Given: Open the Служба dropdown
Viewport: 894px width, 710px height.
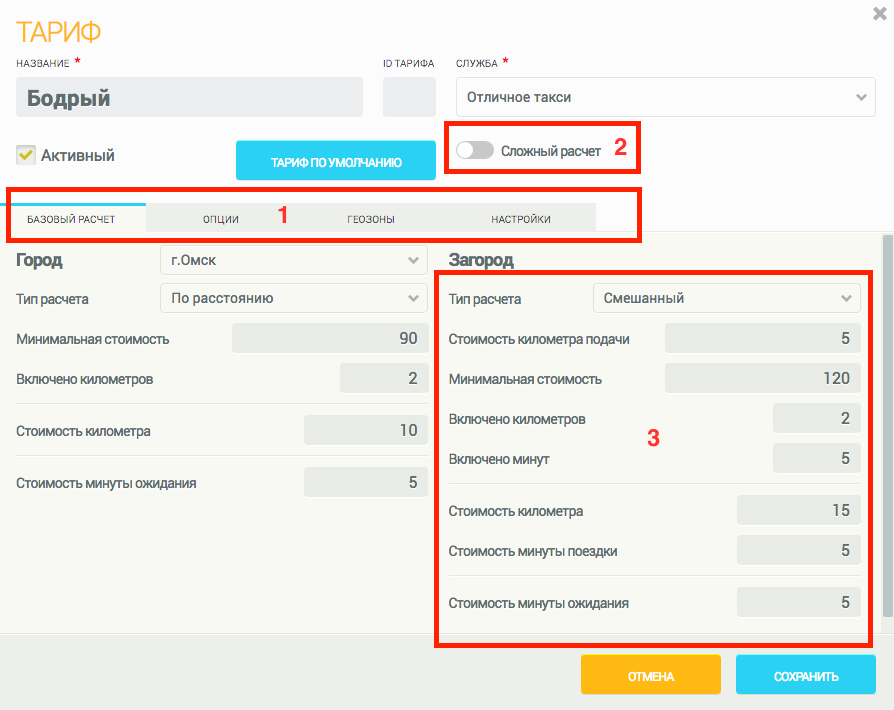Looking at the screenshot, I should (x=665, y=97).
